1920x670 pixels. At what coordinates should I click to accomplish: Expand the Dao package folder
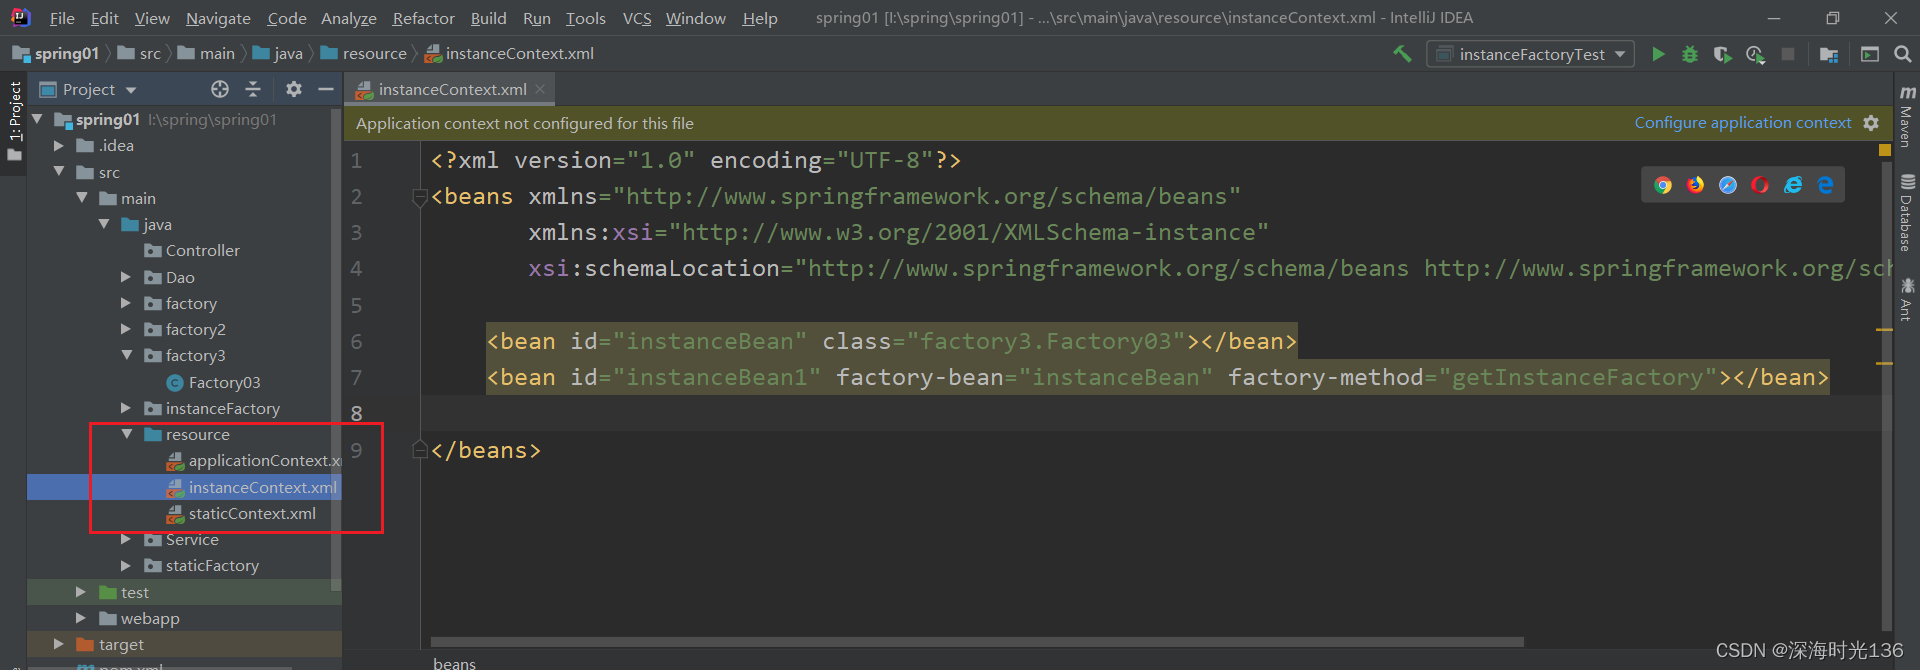(x=126, y=277)
